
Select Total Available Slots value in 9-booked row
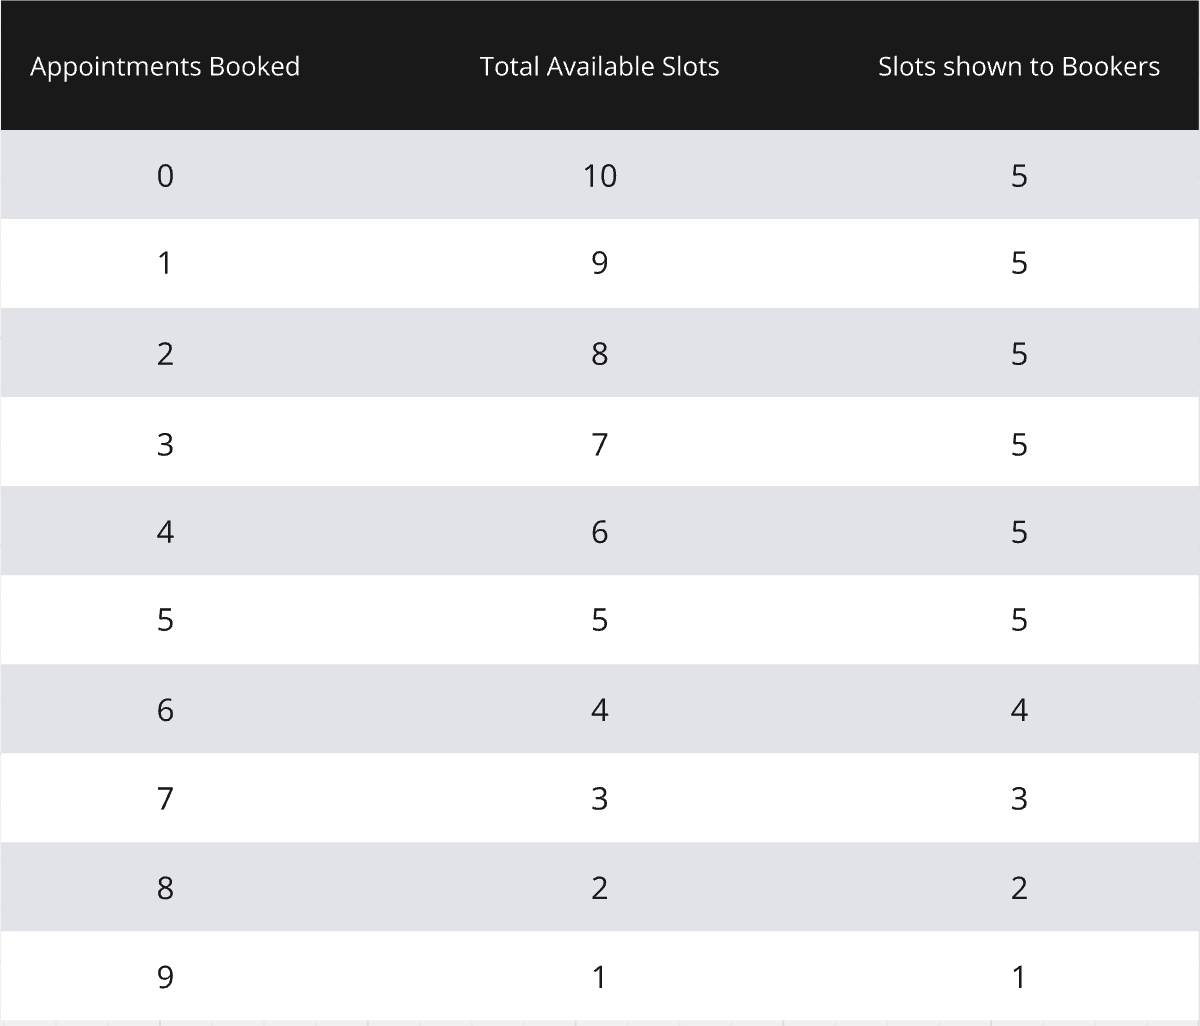599,976
